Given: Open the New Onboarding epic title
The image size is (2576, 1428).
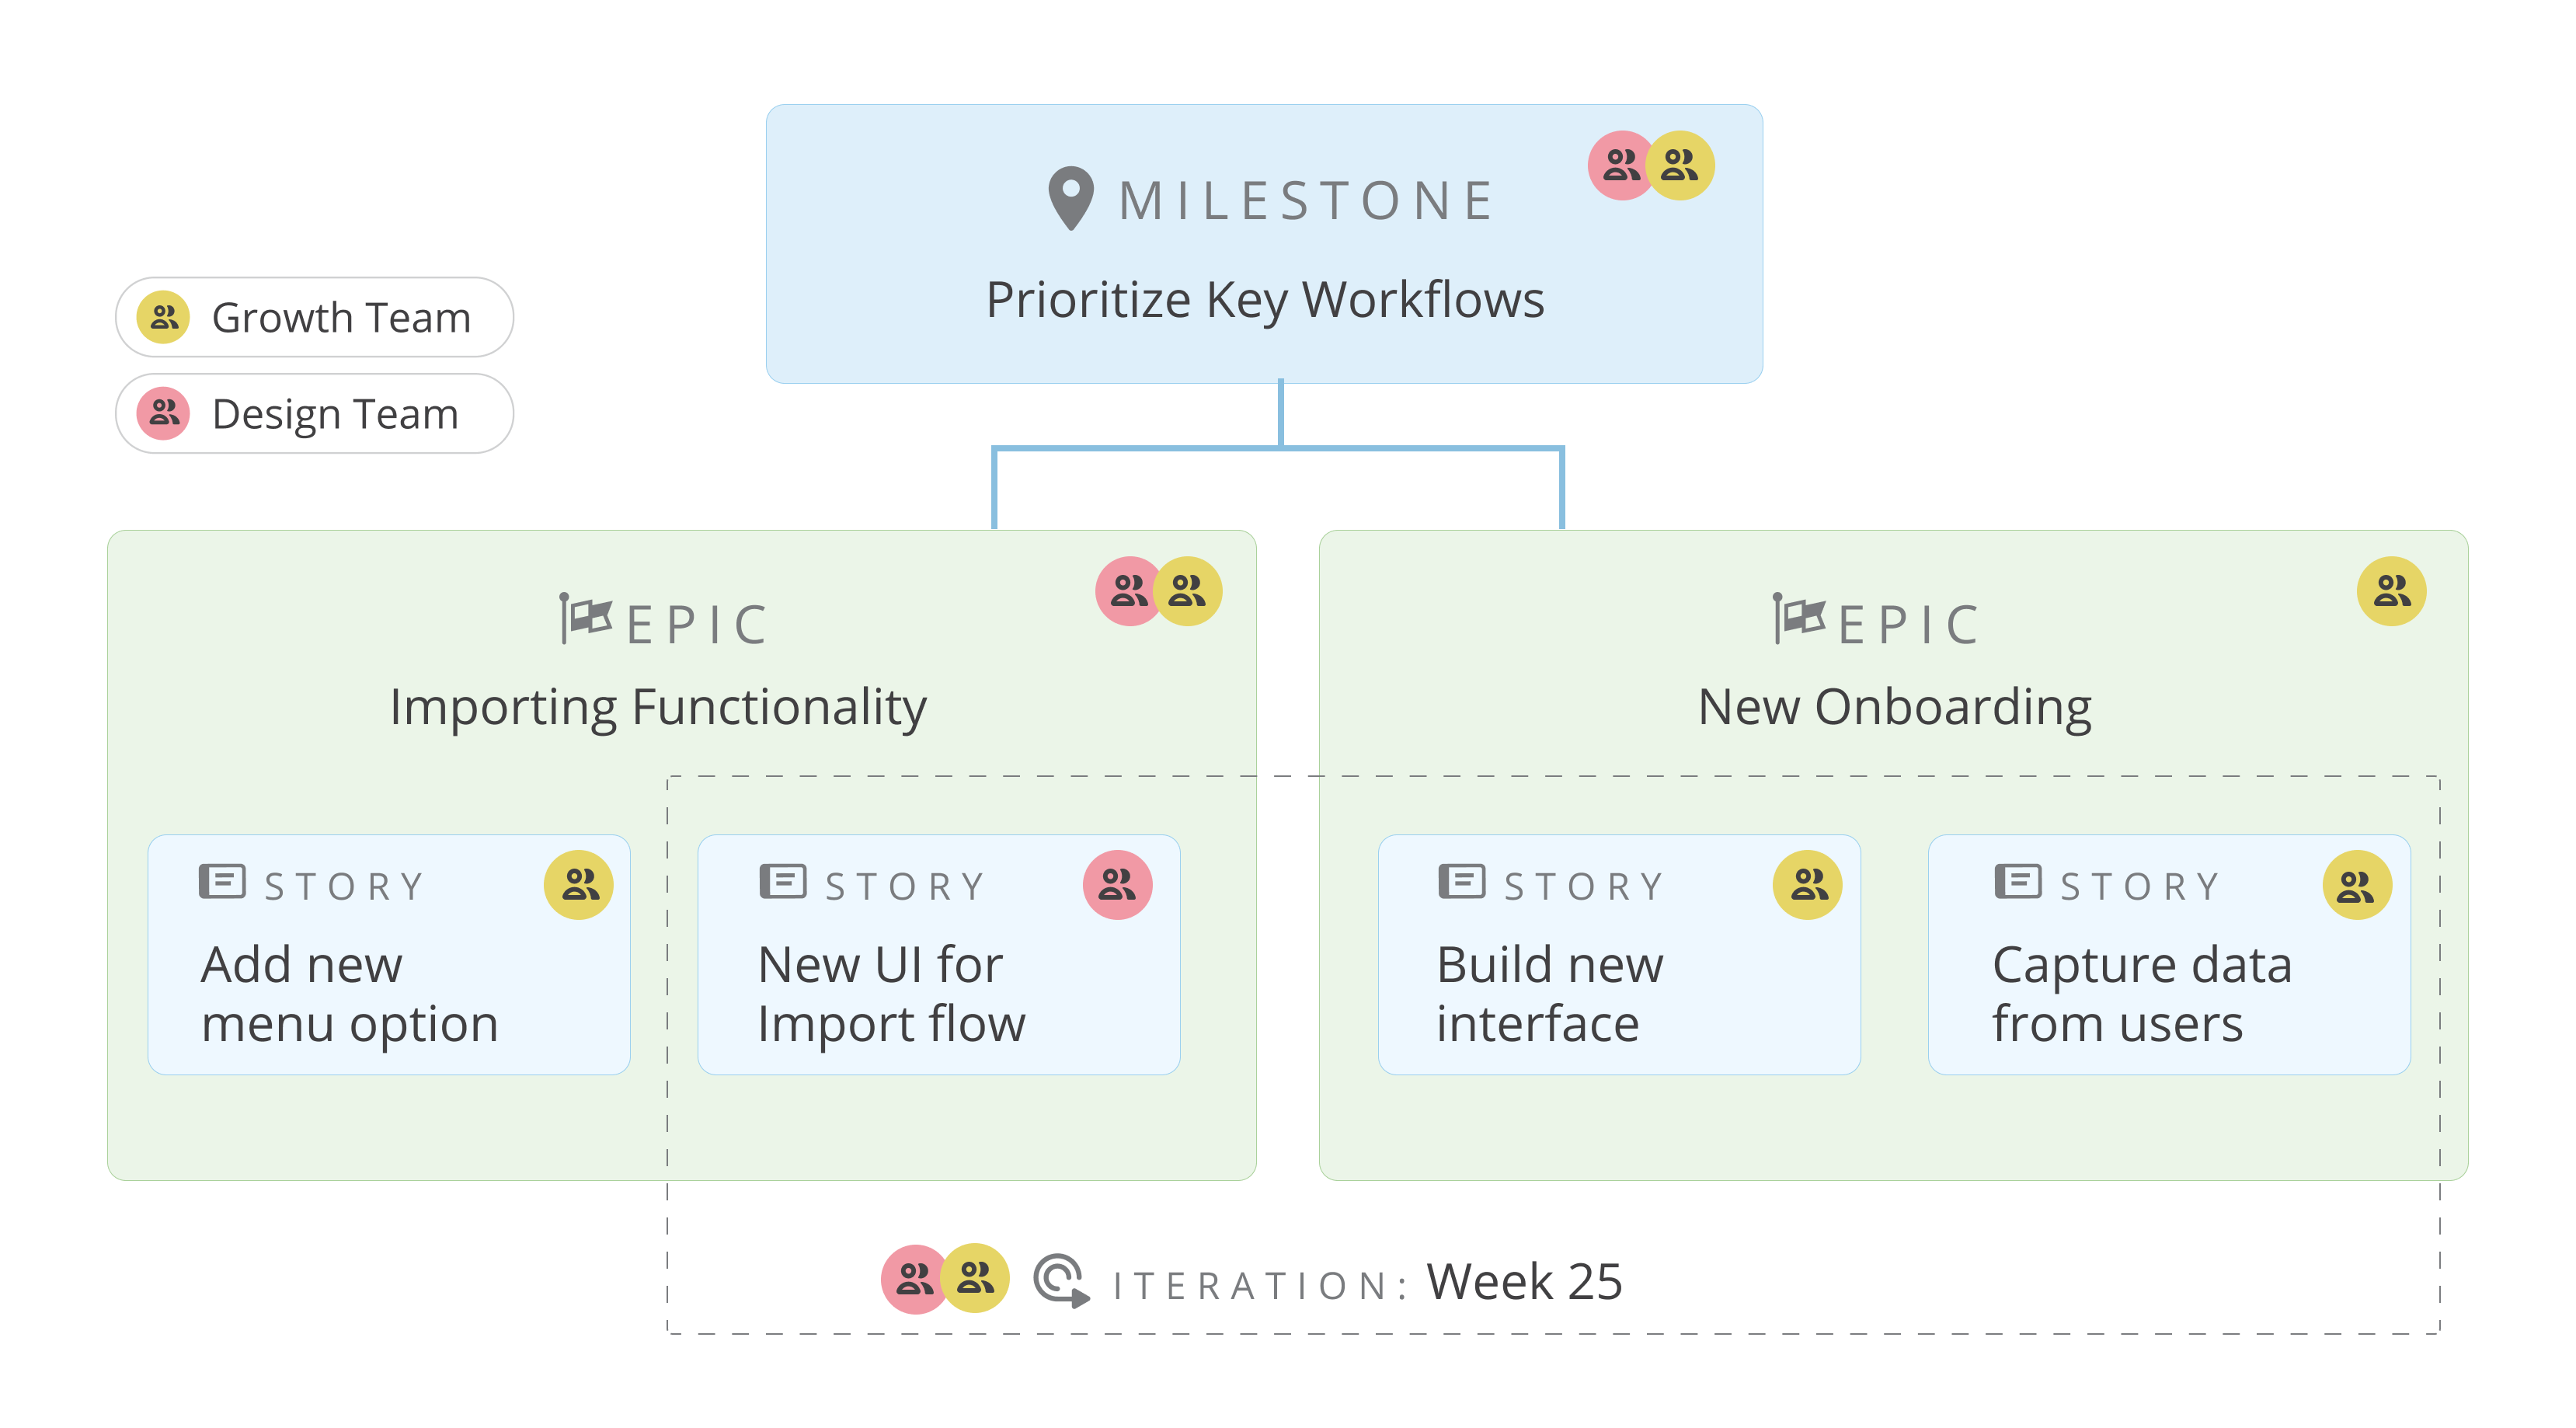Looking at the screenshot, I should [1894, 707].
